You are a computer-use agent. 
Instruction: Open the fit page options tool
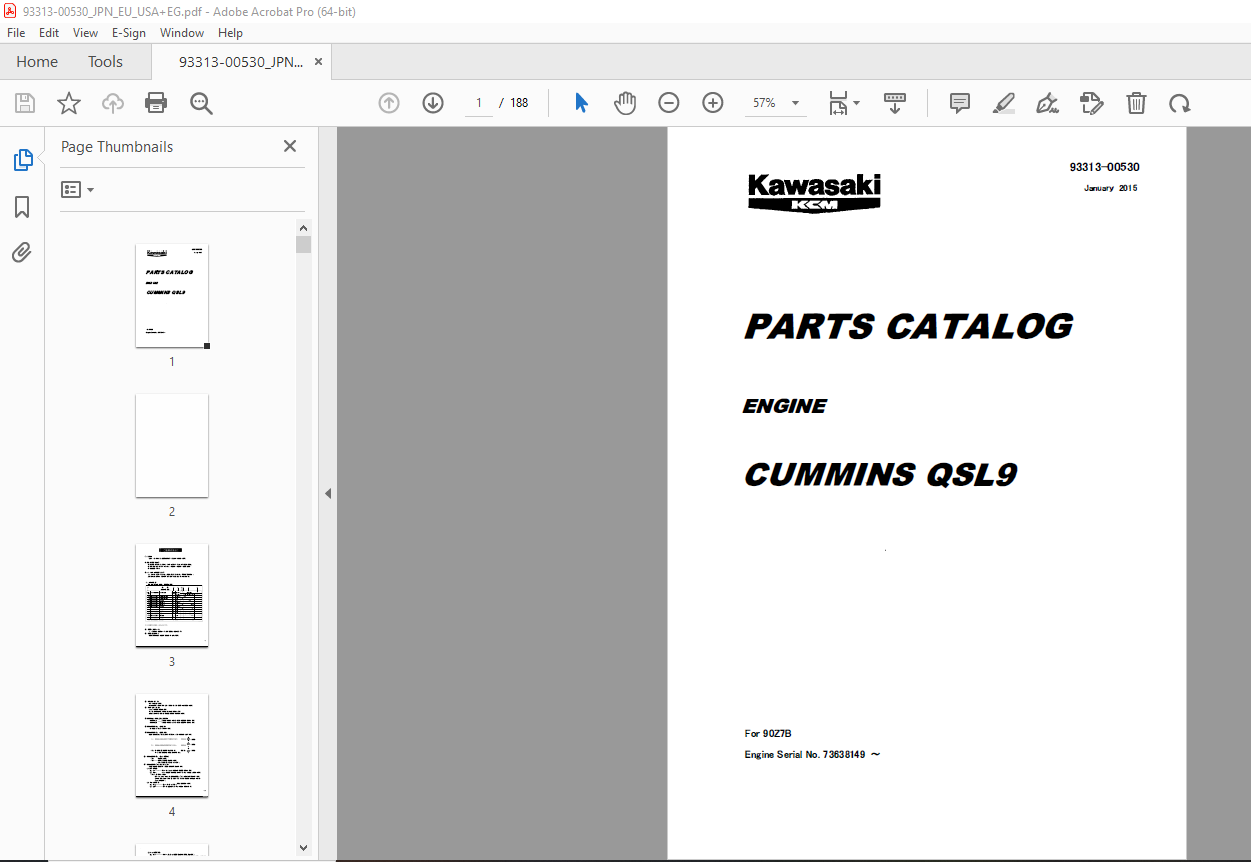[843, 103]
